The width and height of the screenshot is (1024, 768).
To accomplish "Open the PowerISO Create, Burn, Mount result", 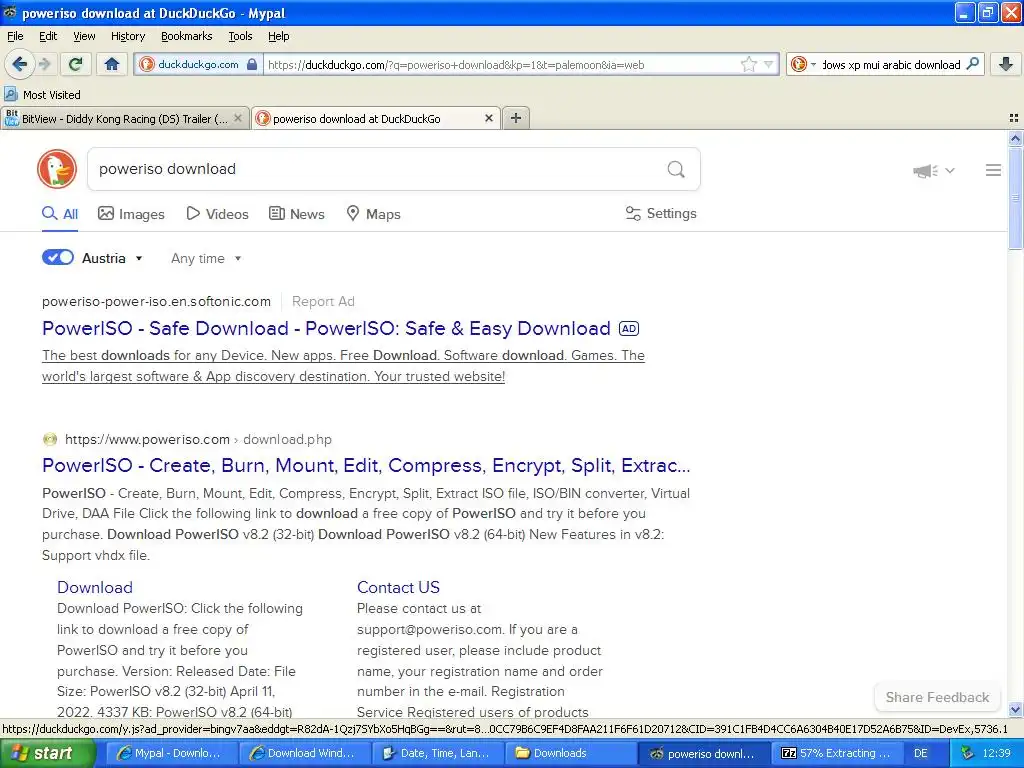I will [366, 466].
